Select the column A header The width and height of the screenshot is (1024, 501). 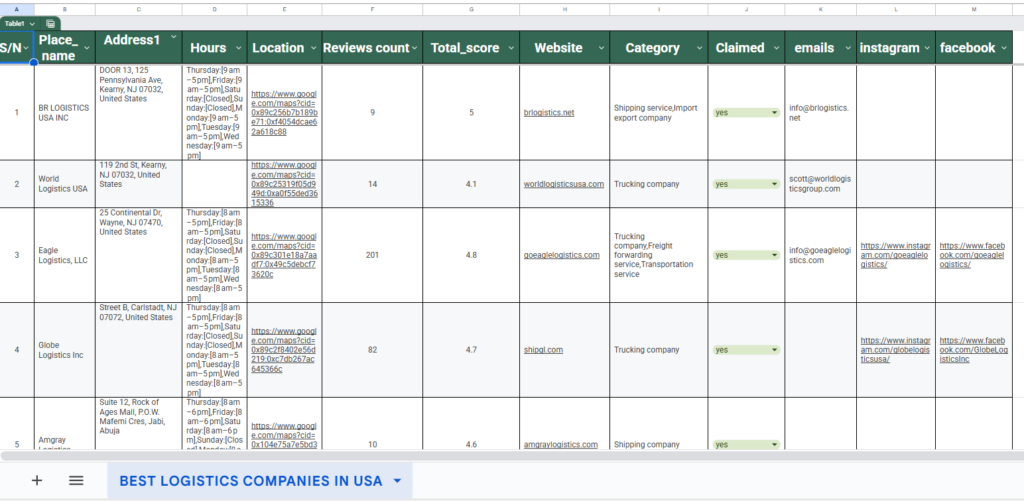coord(17,10)
